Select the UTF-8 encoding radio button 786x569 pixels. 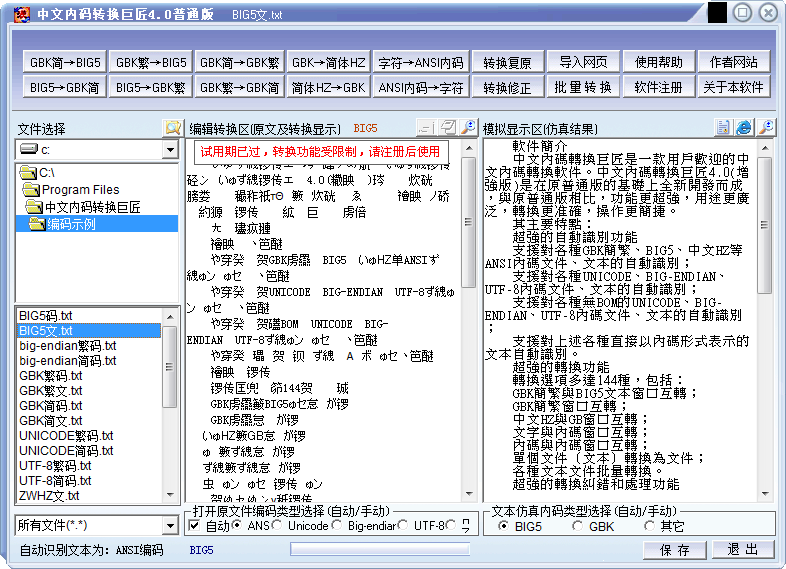click(x=403, y=525)
